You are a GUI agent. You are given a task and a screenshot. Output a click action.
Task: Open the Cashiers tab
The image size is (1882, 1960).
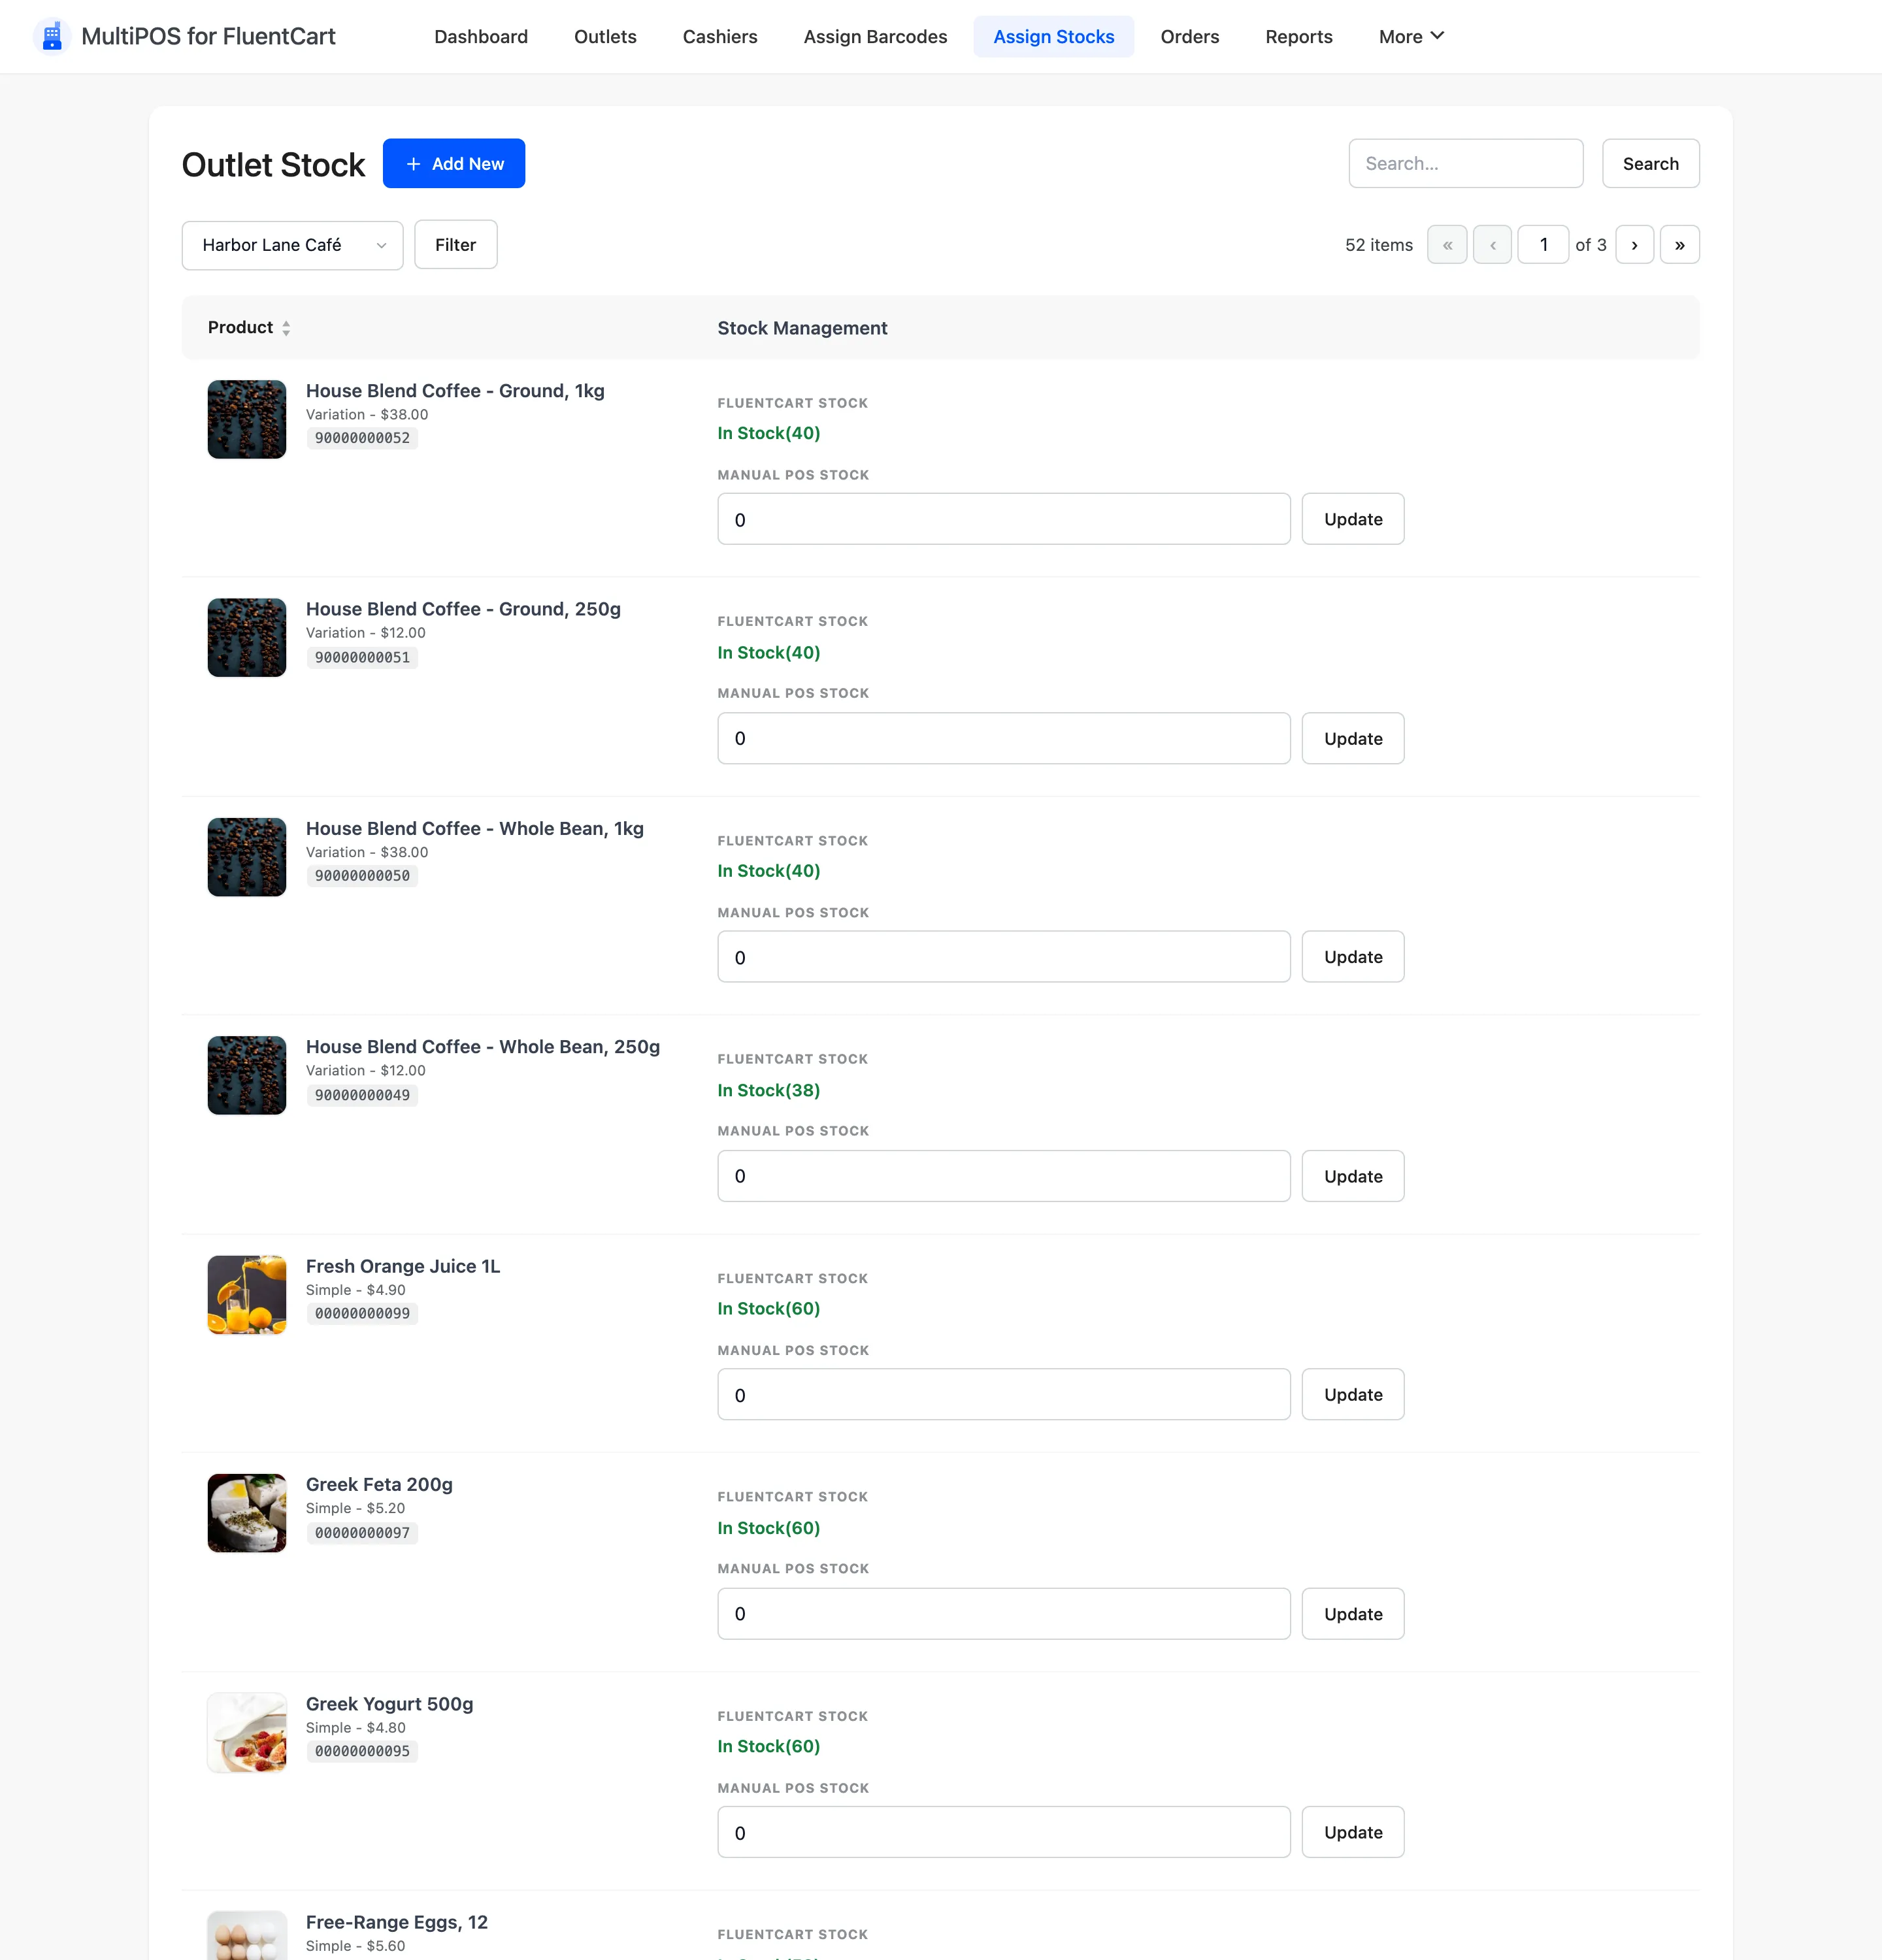720,37
